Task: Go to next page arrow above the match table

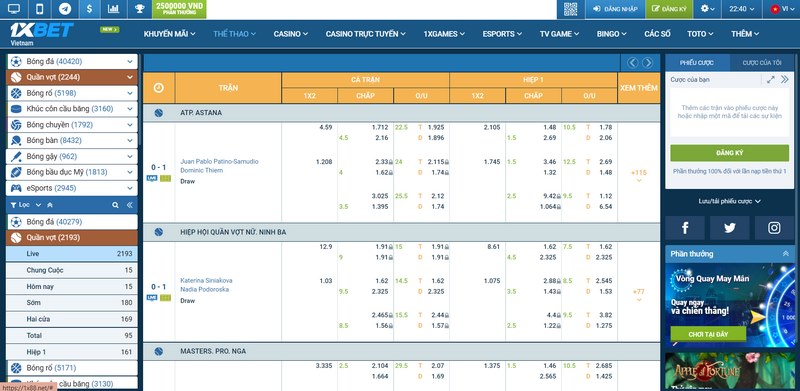Action: tap(647, 63)
